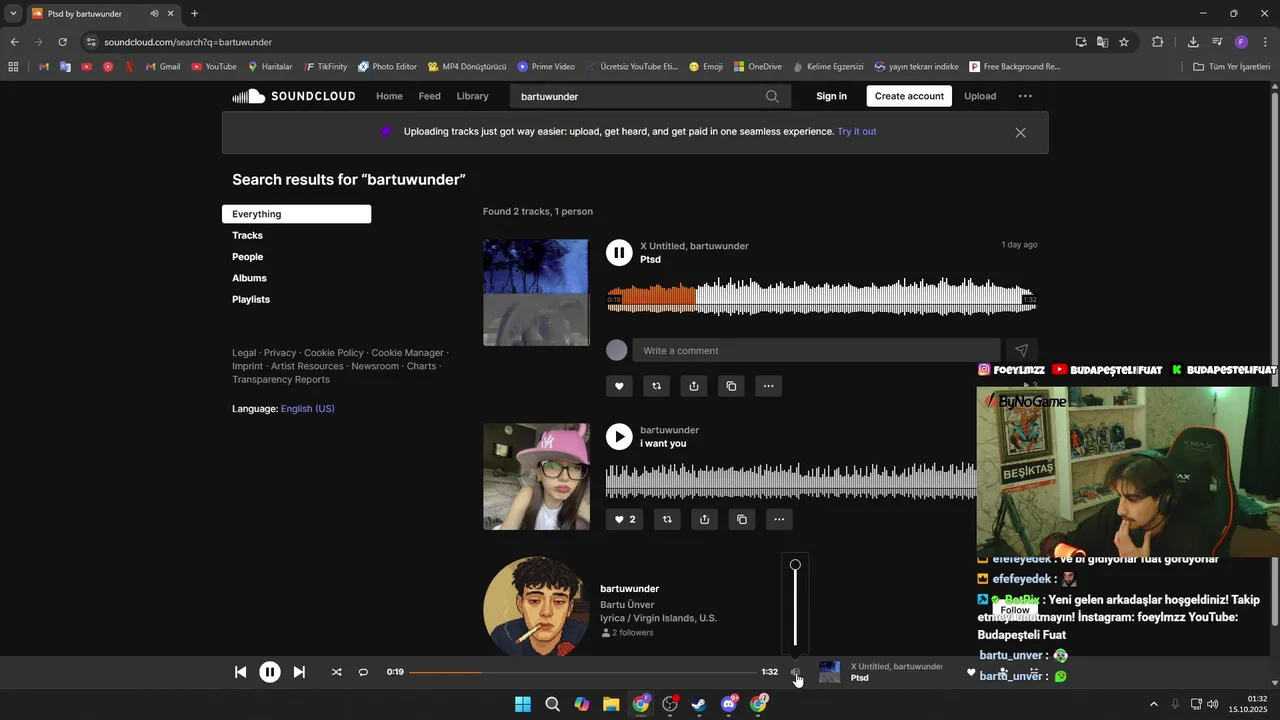1280x720 pixels.
Task: Click the SoundCloud logo
Action: click(x=294, y=96)
